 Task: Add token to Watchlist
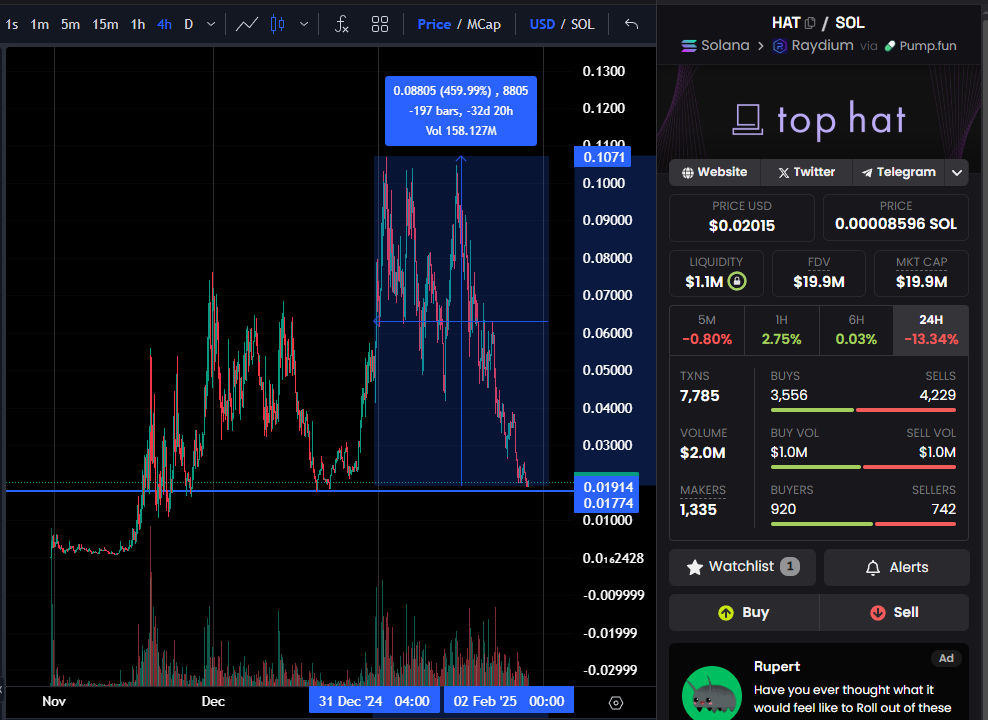(742, 567)
